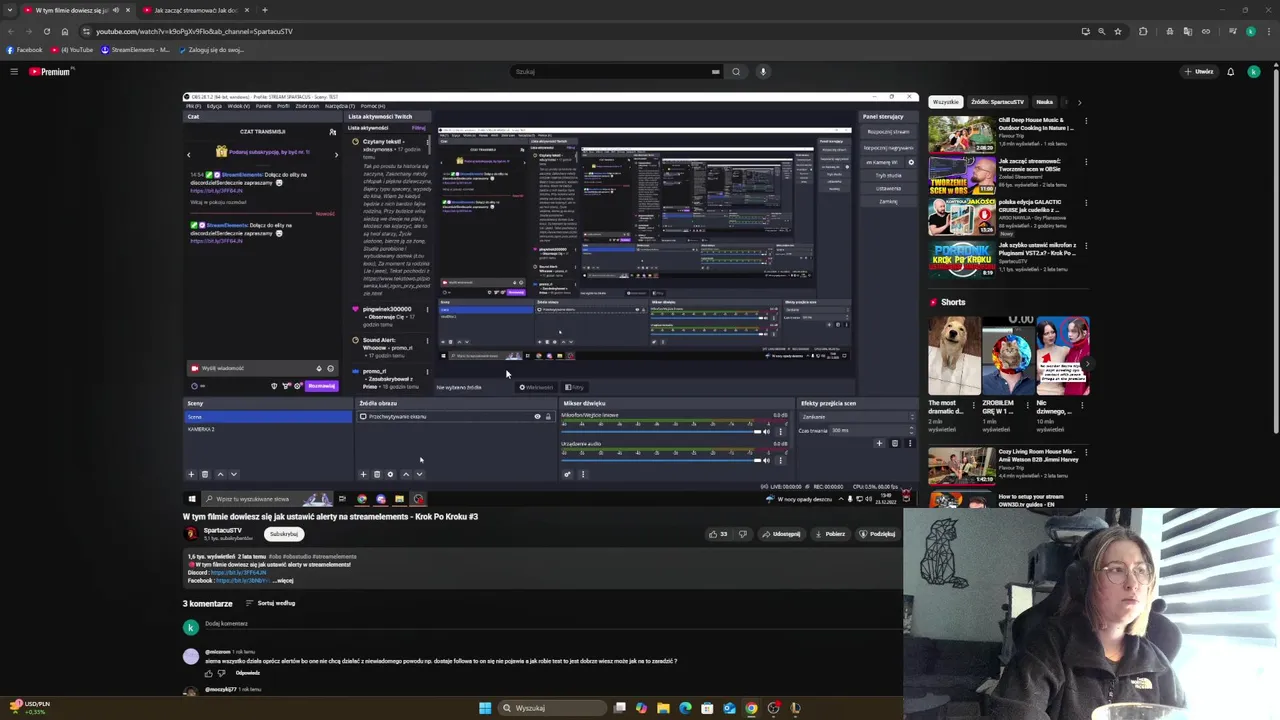The width and height of the screenshot is (1280, 720).
Task: Open options for Jak zacząć streamować video
Action: 1086,162
